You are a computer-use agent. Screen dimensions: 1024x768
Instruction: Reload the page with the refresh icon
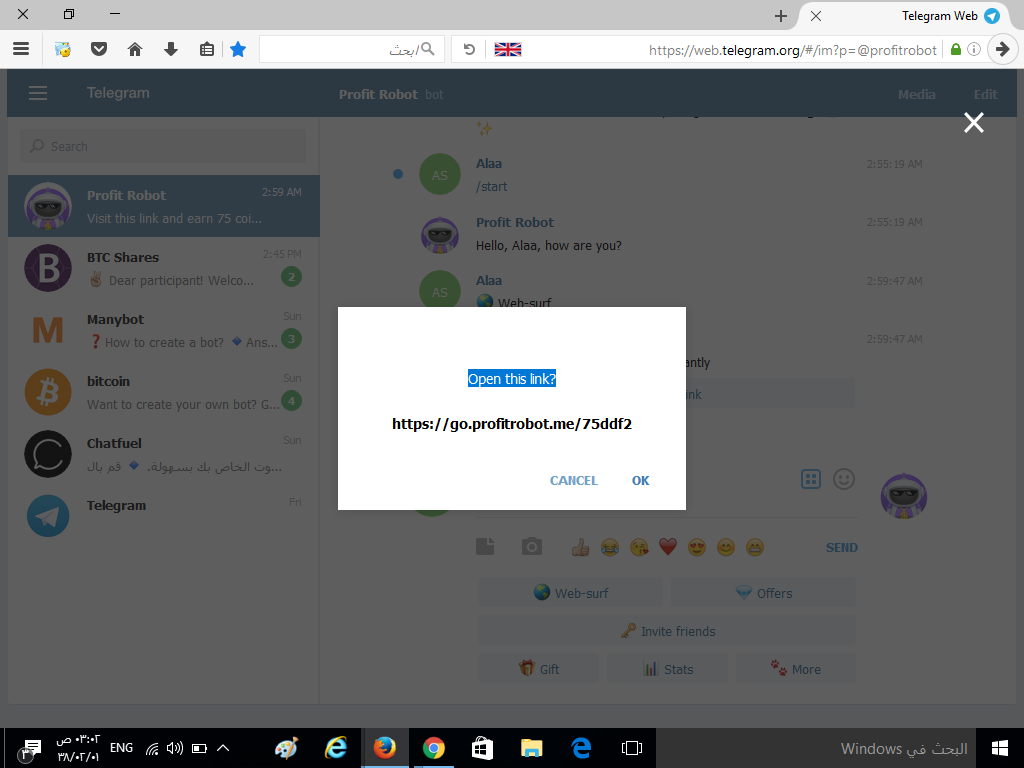point(469,49)
